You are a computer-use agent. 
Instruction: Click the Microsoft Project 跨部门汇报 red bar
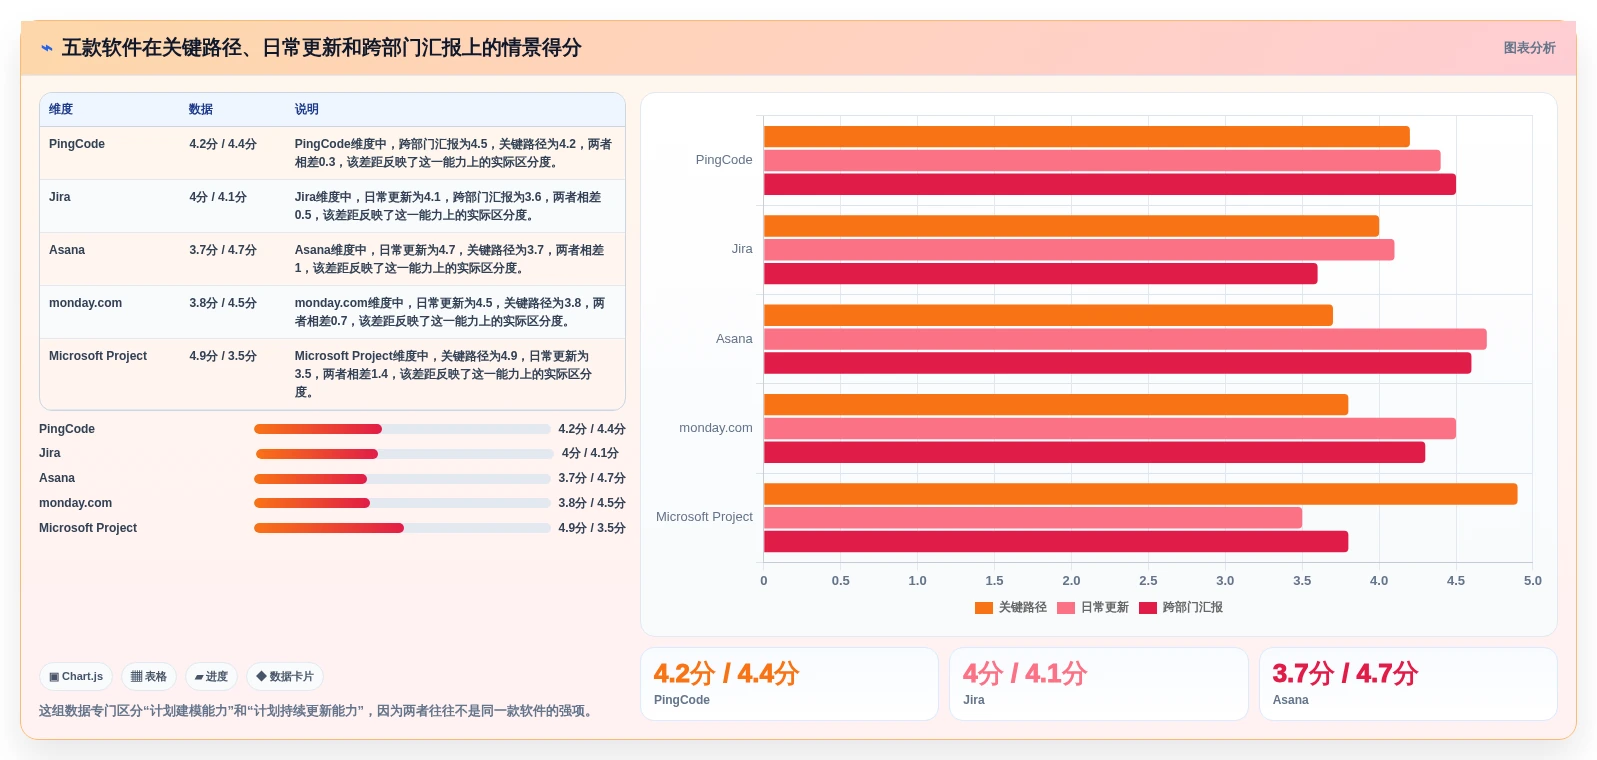(1056, 542)
